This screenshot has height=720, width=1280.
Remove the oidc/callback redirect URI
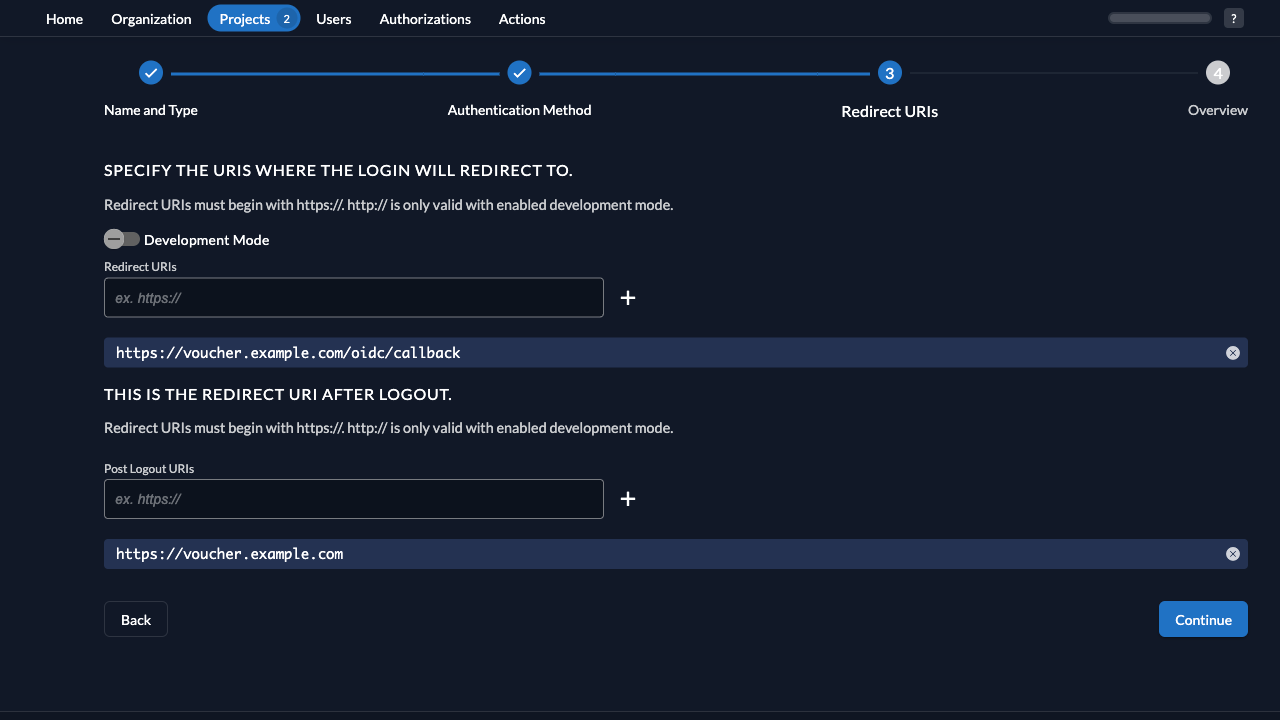click(x=1232, y=353)
